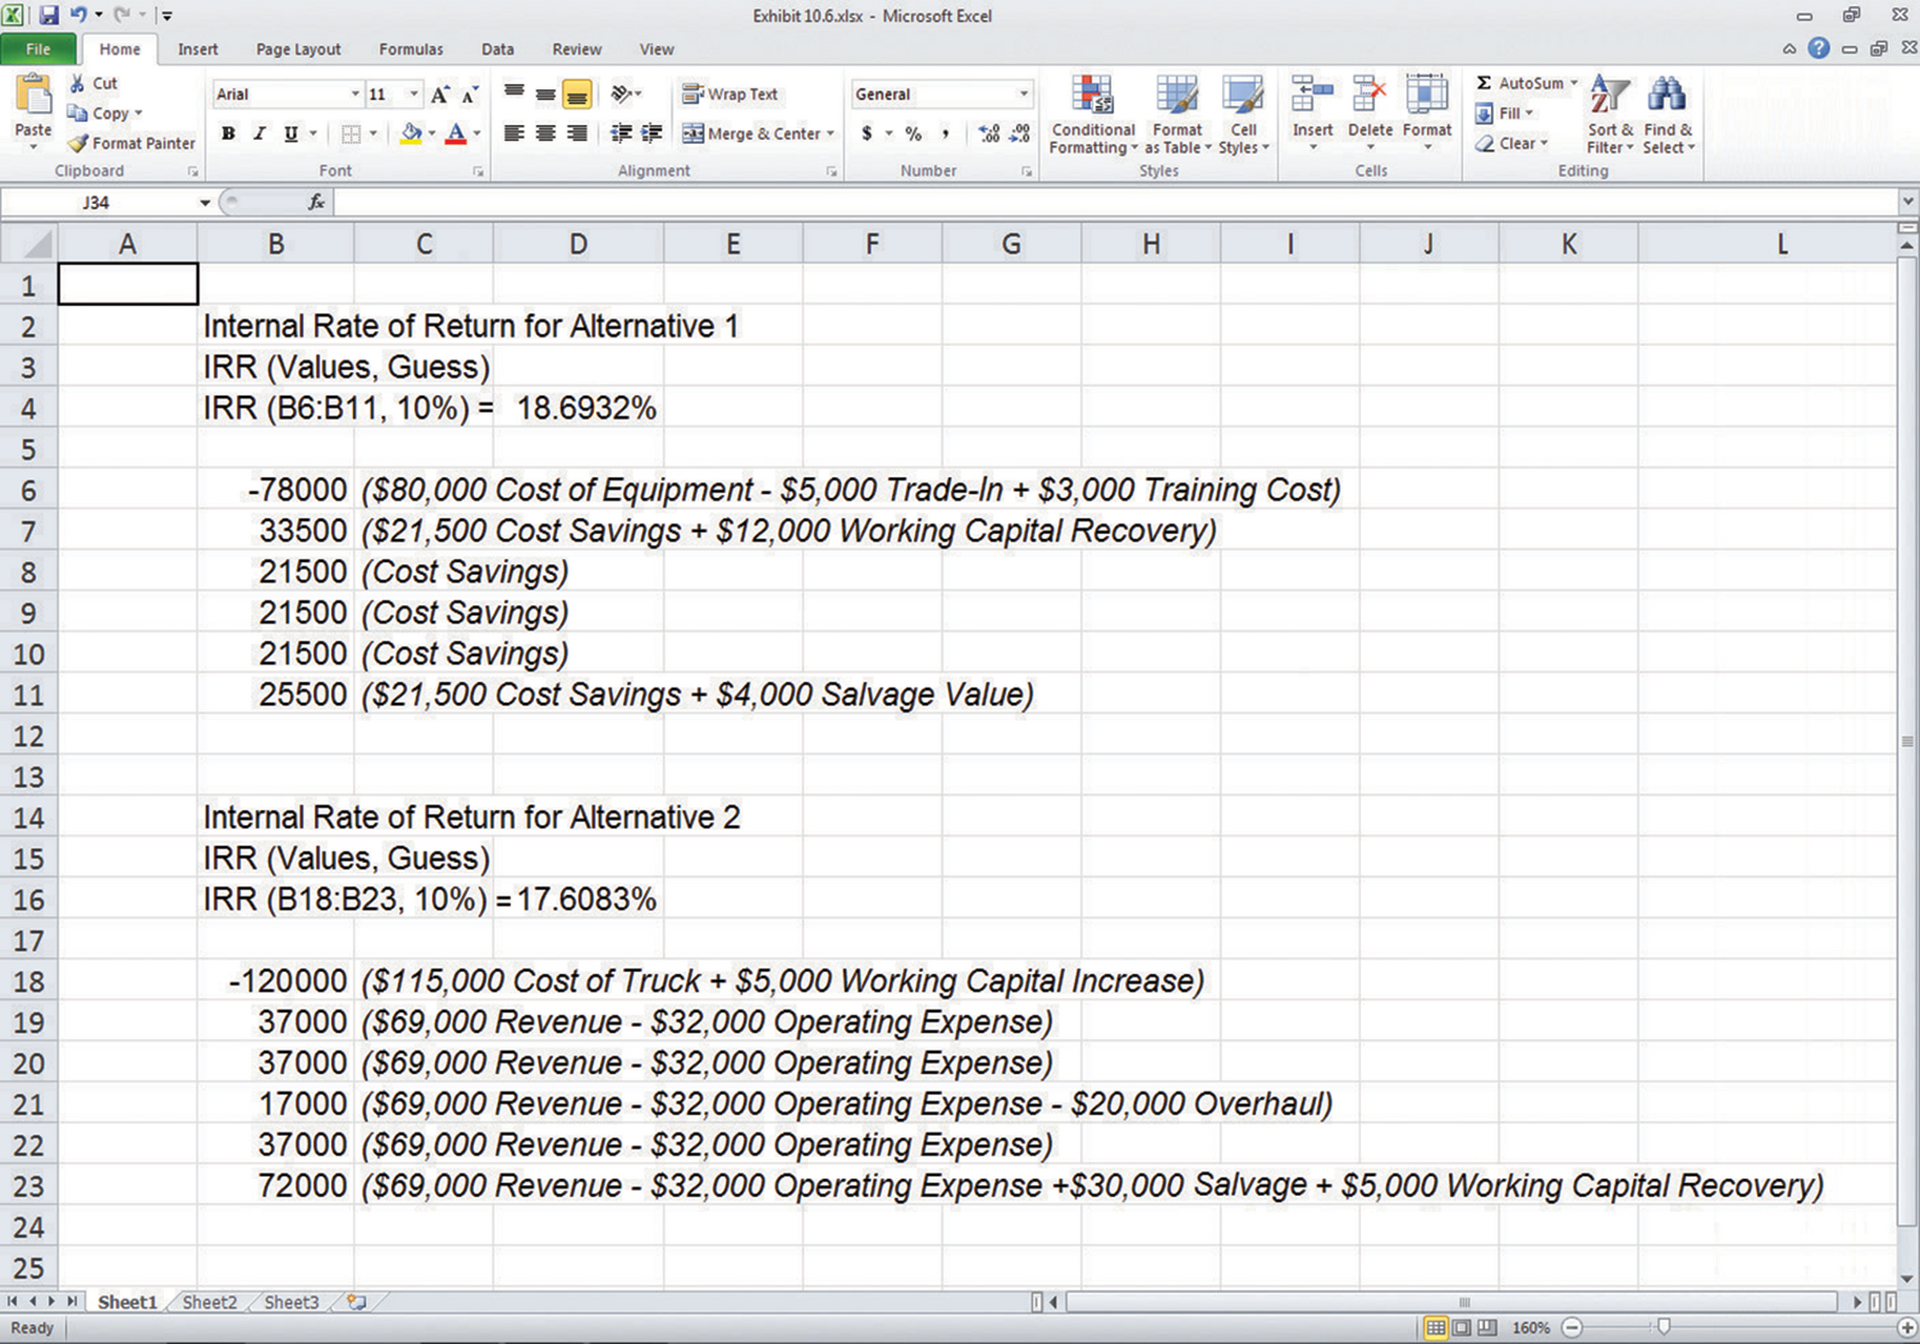Click the AutoSum sigma icon

coord(1484,83)
